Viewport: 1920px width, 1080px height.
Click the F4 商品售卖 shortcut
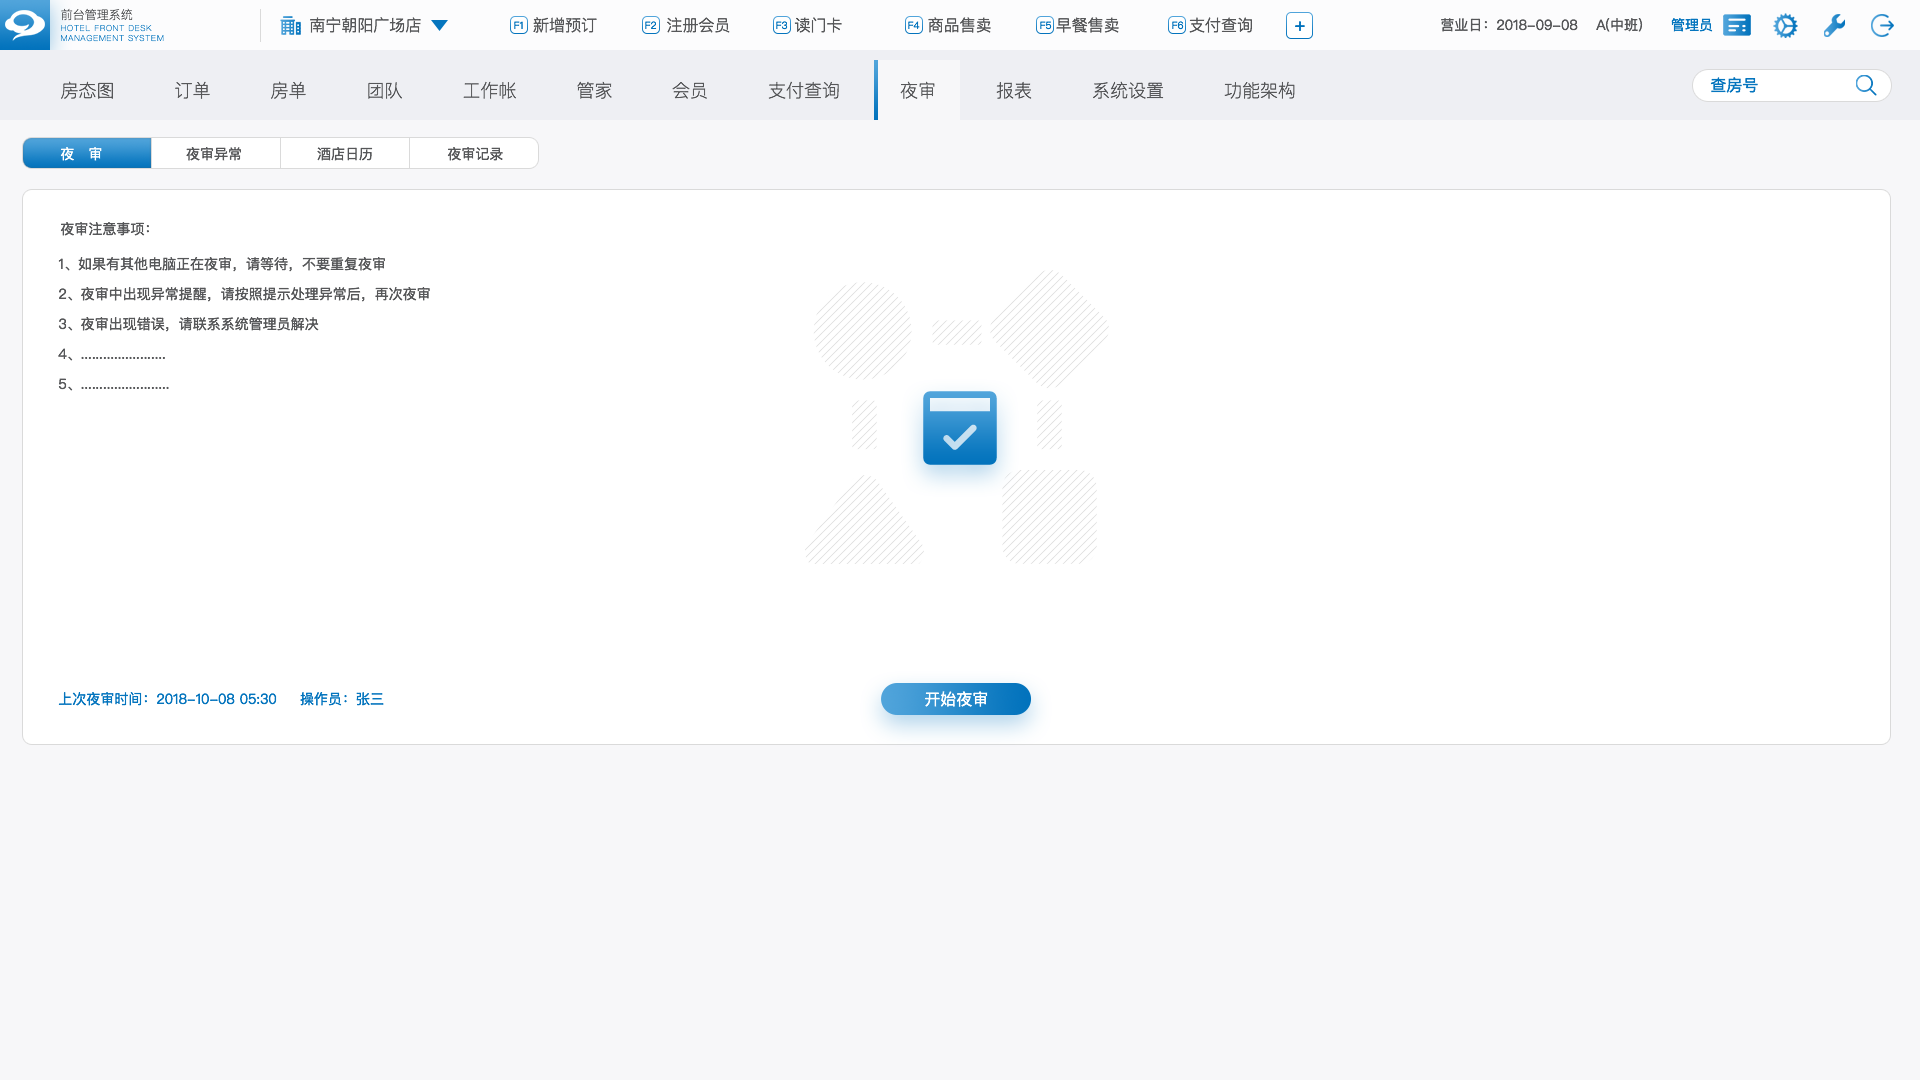pos(947,26)
